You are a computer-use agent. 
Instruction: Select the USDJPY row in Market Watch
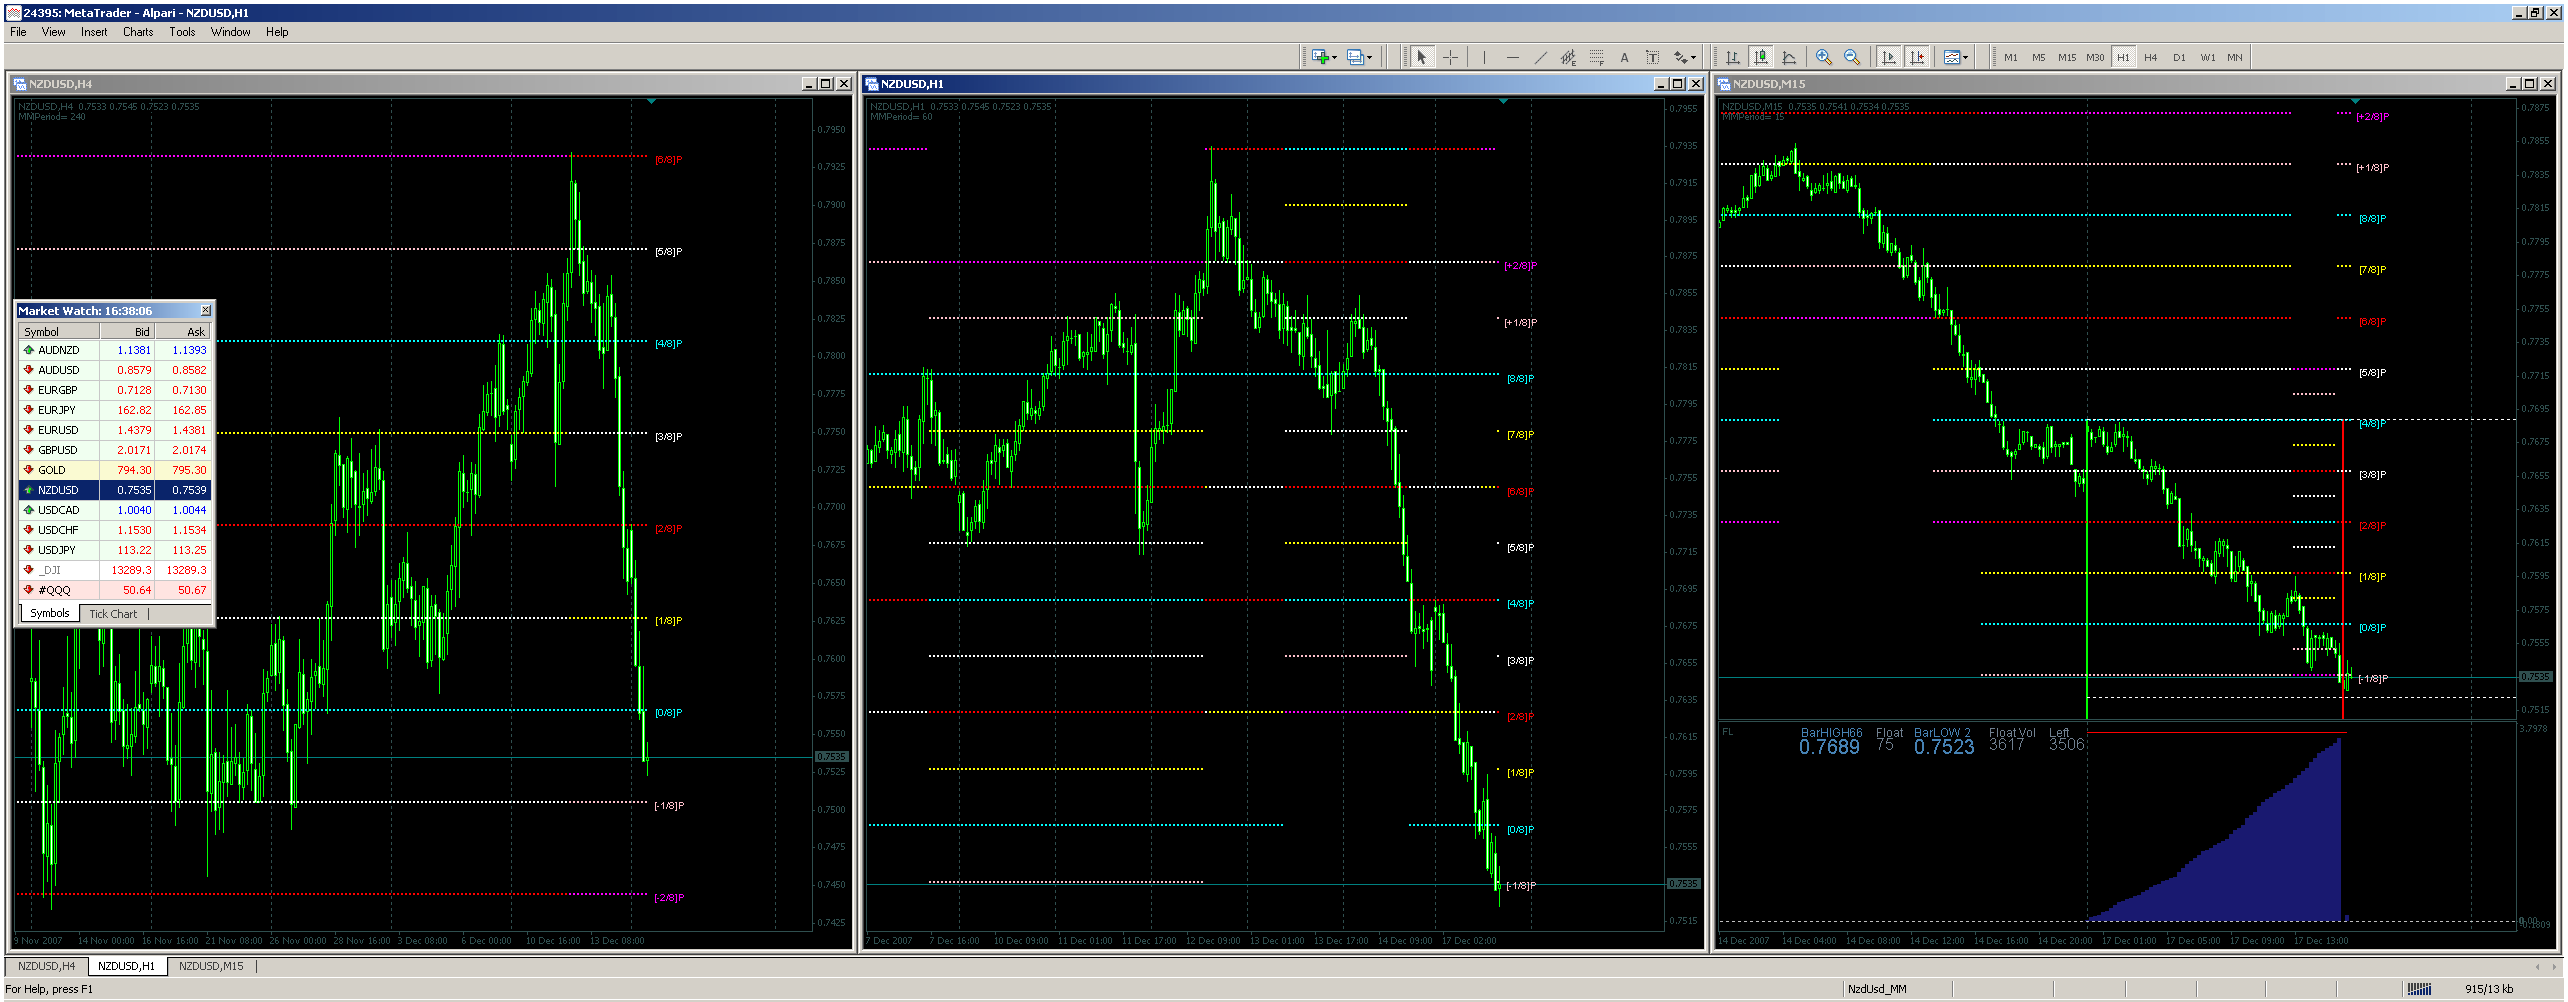click(114, 550)
